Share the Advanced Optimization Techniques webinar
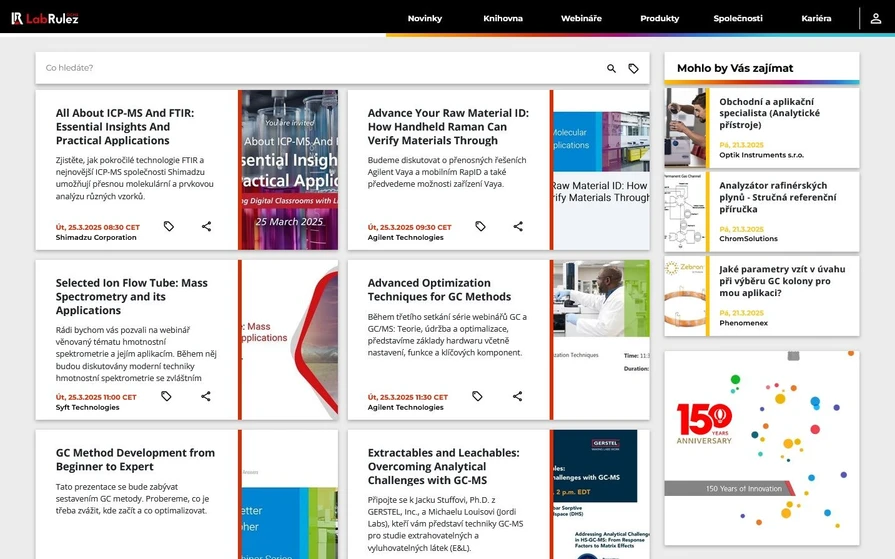895x559 pixels. 517,397
